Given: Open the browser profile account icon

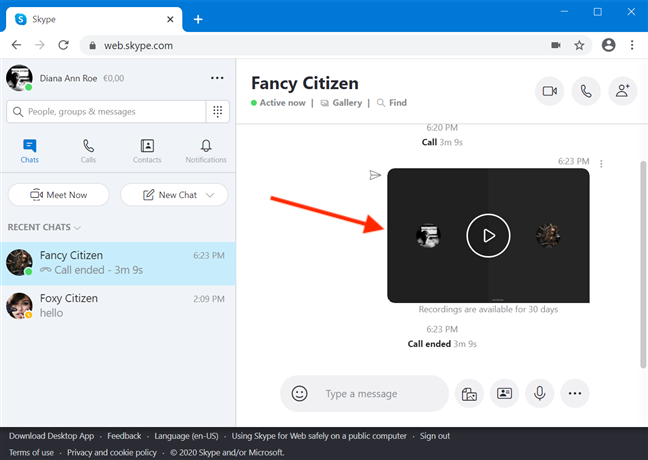Looking at the screenshot, I should click(608, 45).
